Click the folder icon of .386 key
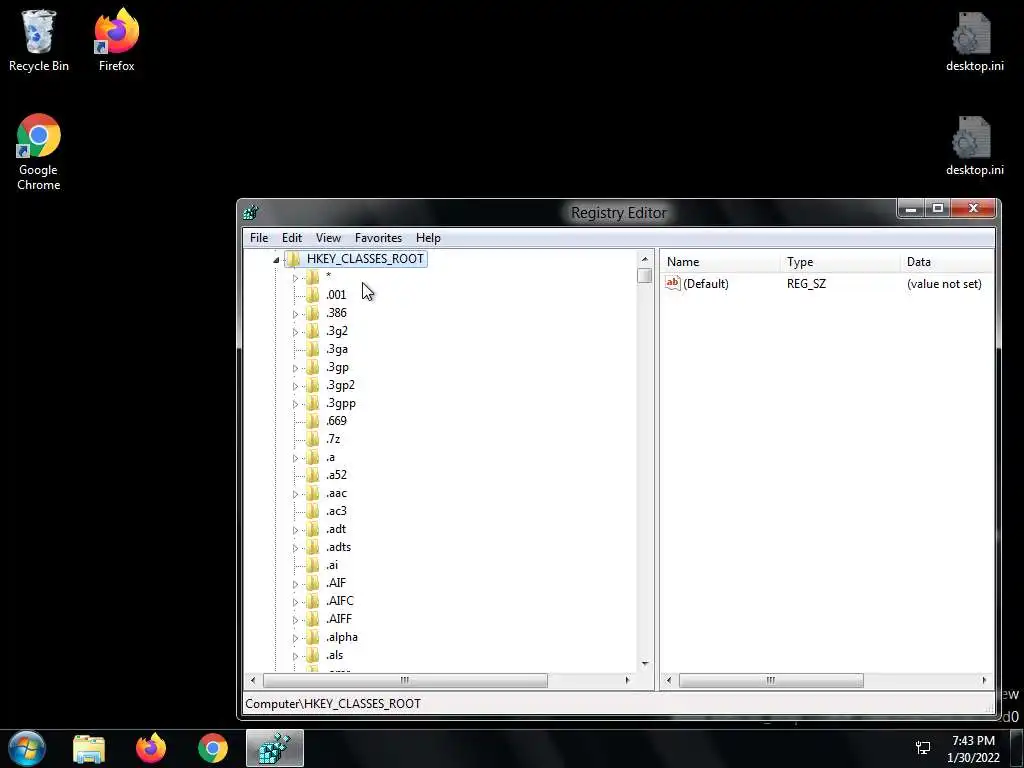The height and width of the screenshot is (768, 1024). [313, 313]
